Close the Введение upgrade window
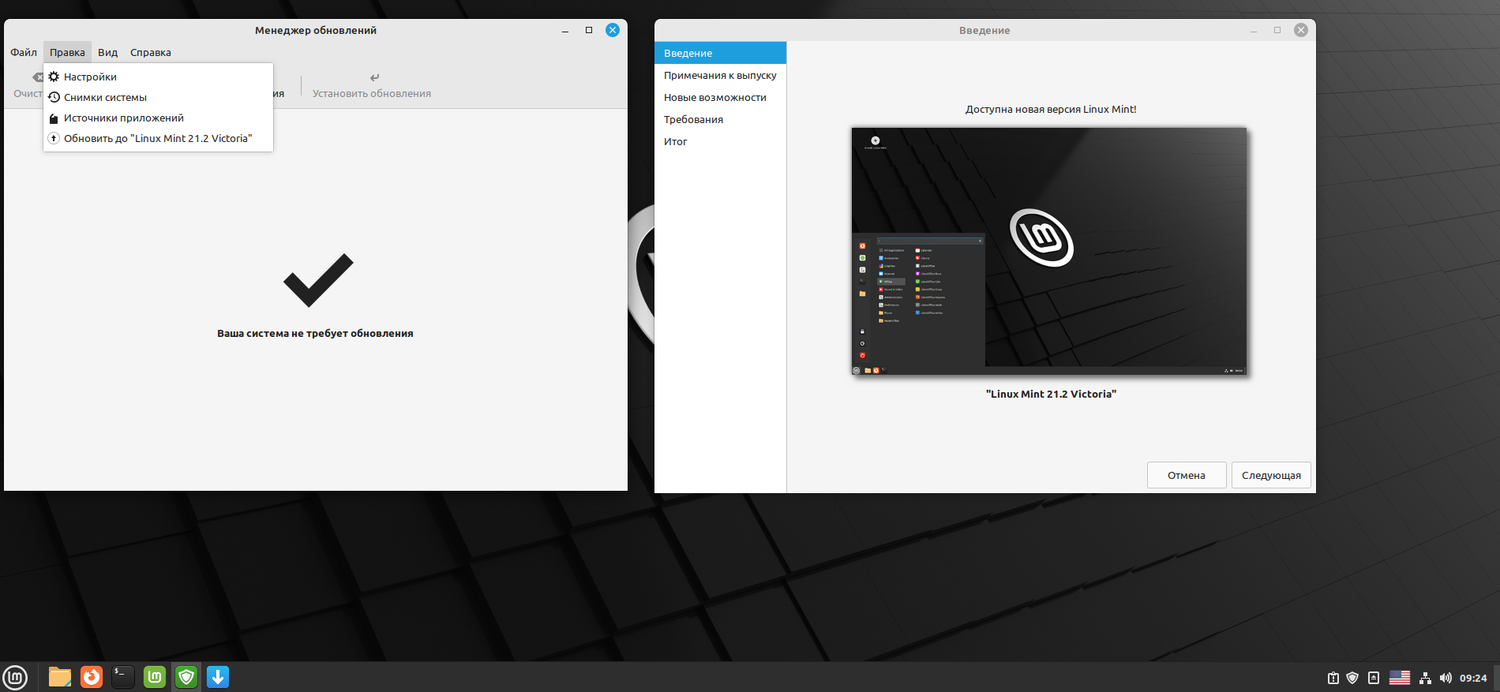Image resolution: width=1500 pixels, height=692 pixels. tap(1301, 30)
